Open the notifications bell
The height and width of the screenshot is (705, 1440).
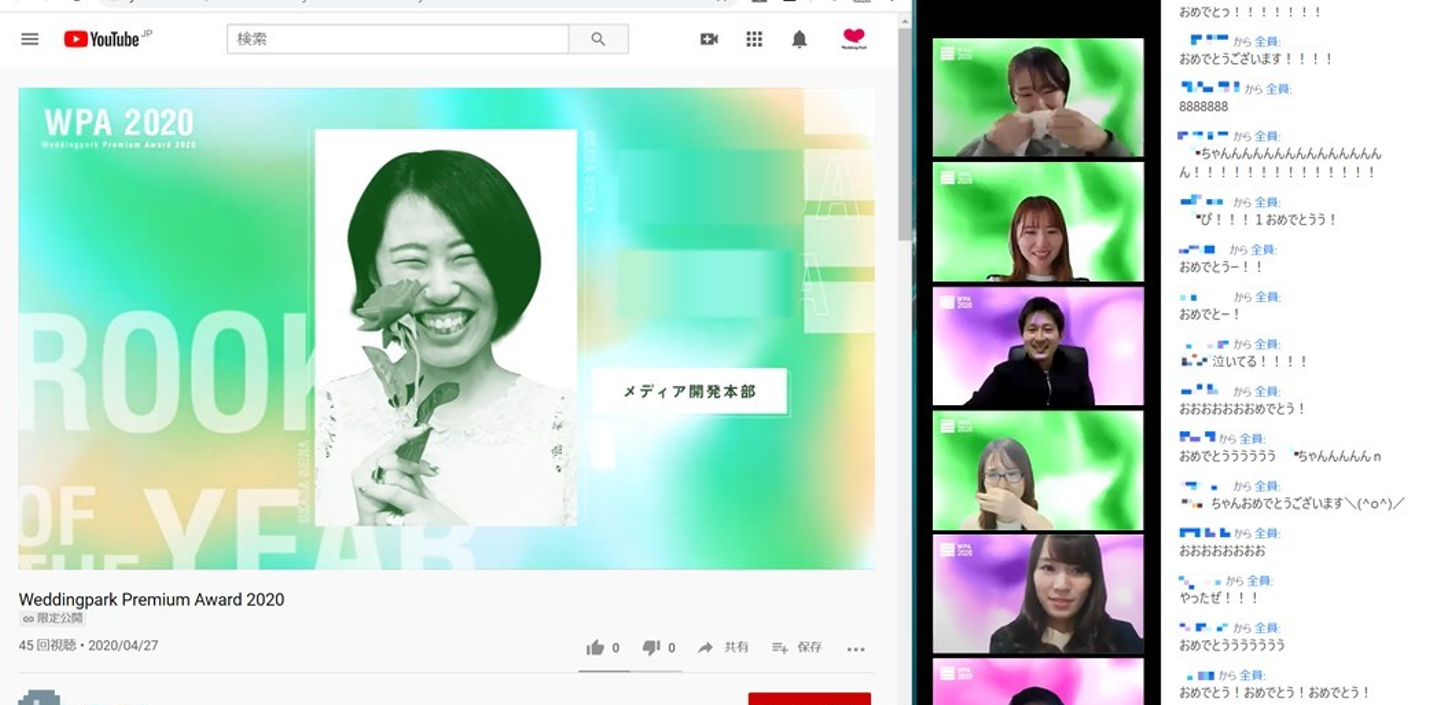tap(799, 39)
